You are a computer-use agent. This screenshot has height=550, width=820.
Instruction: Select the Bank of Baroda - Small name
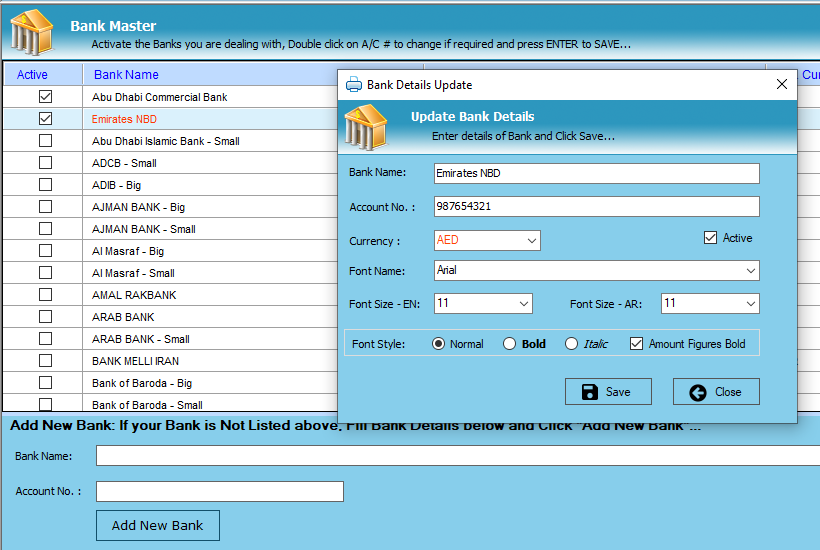[147, 405]
